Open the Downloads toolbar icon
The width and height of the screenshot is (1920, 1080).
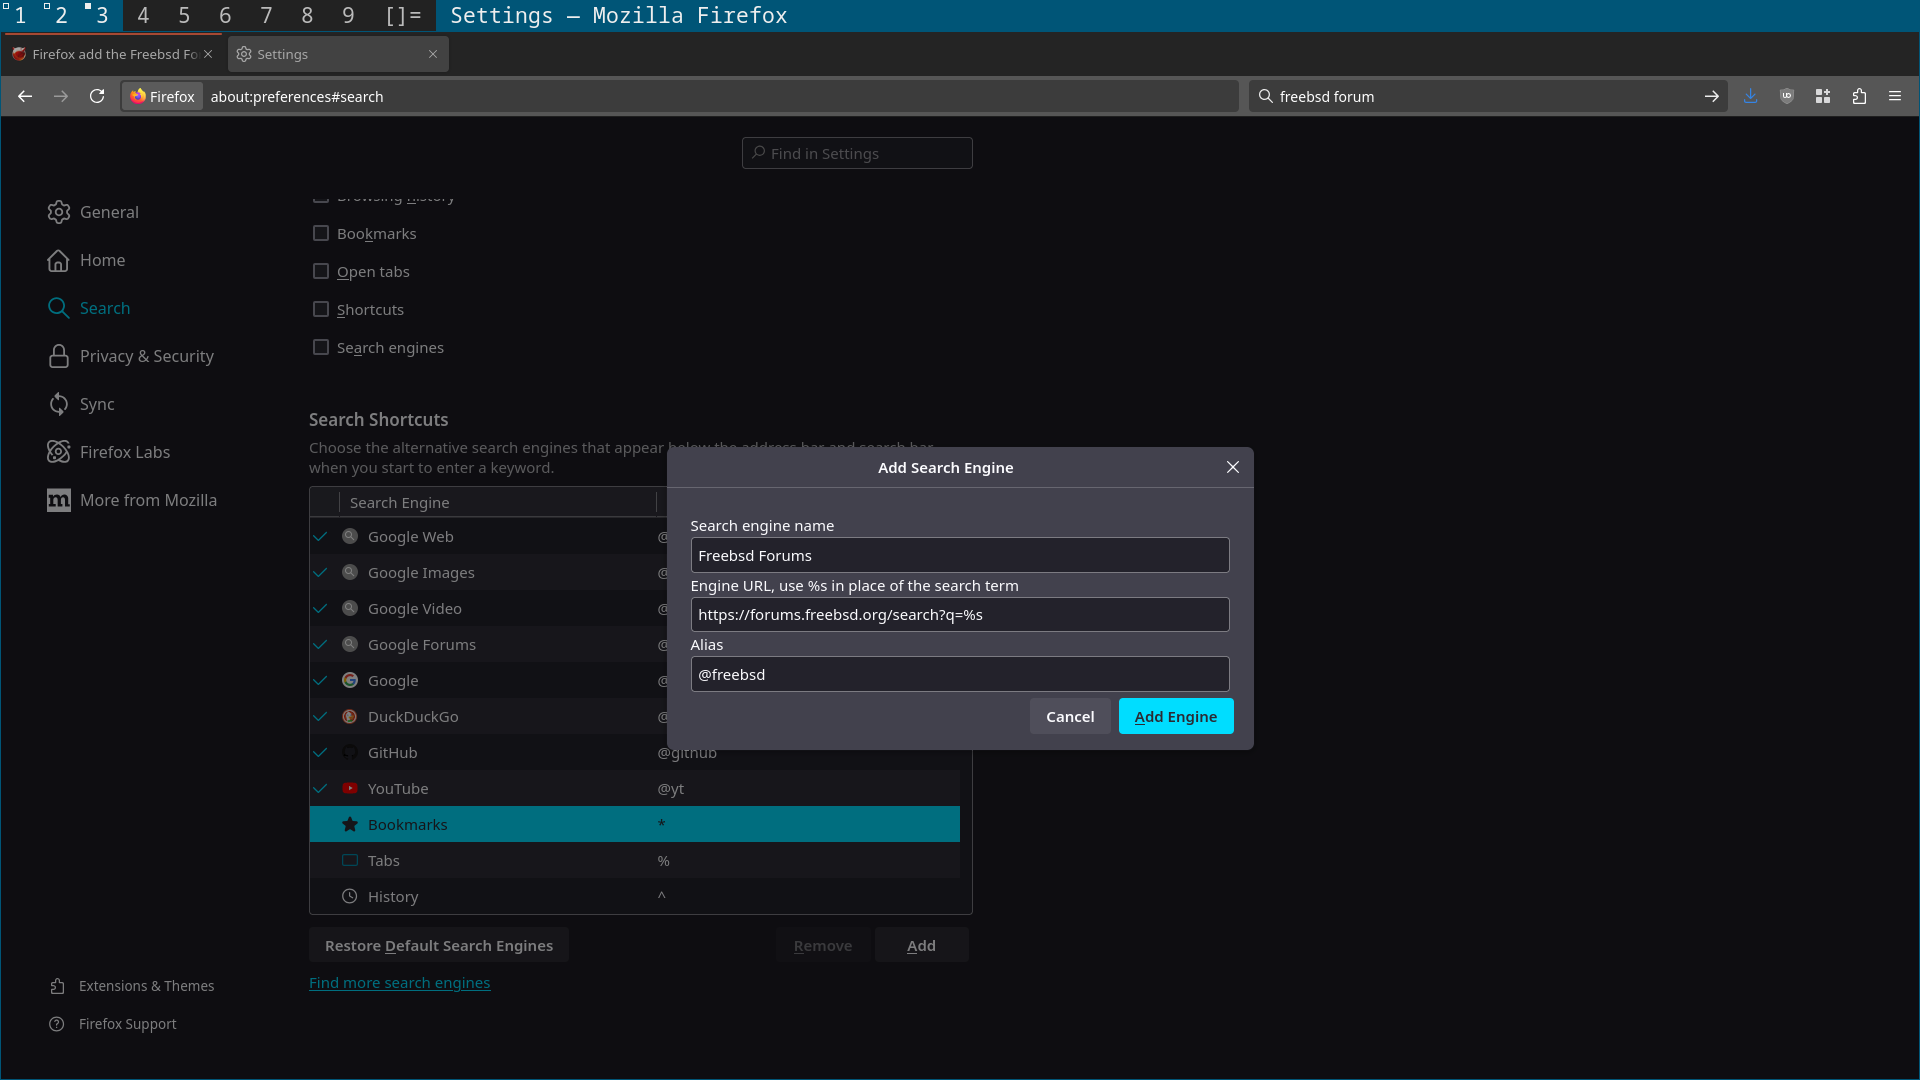pyautogui.click(x=1750, y=96)
